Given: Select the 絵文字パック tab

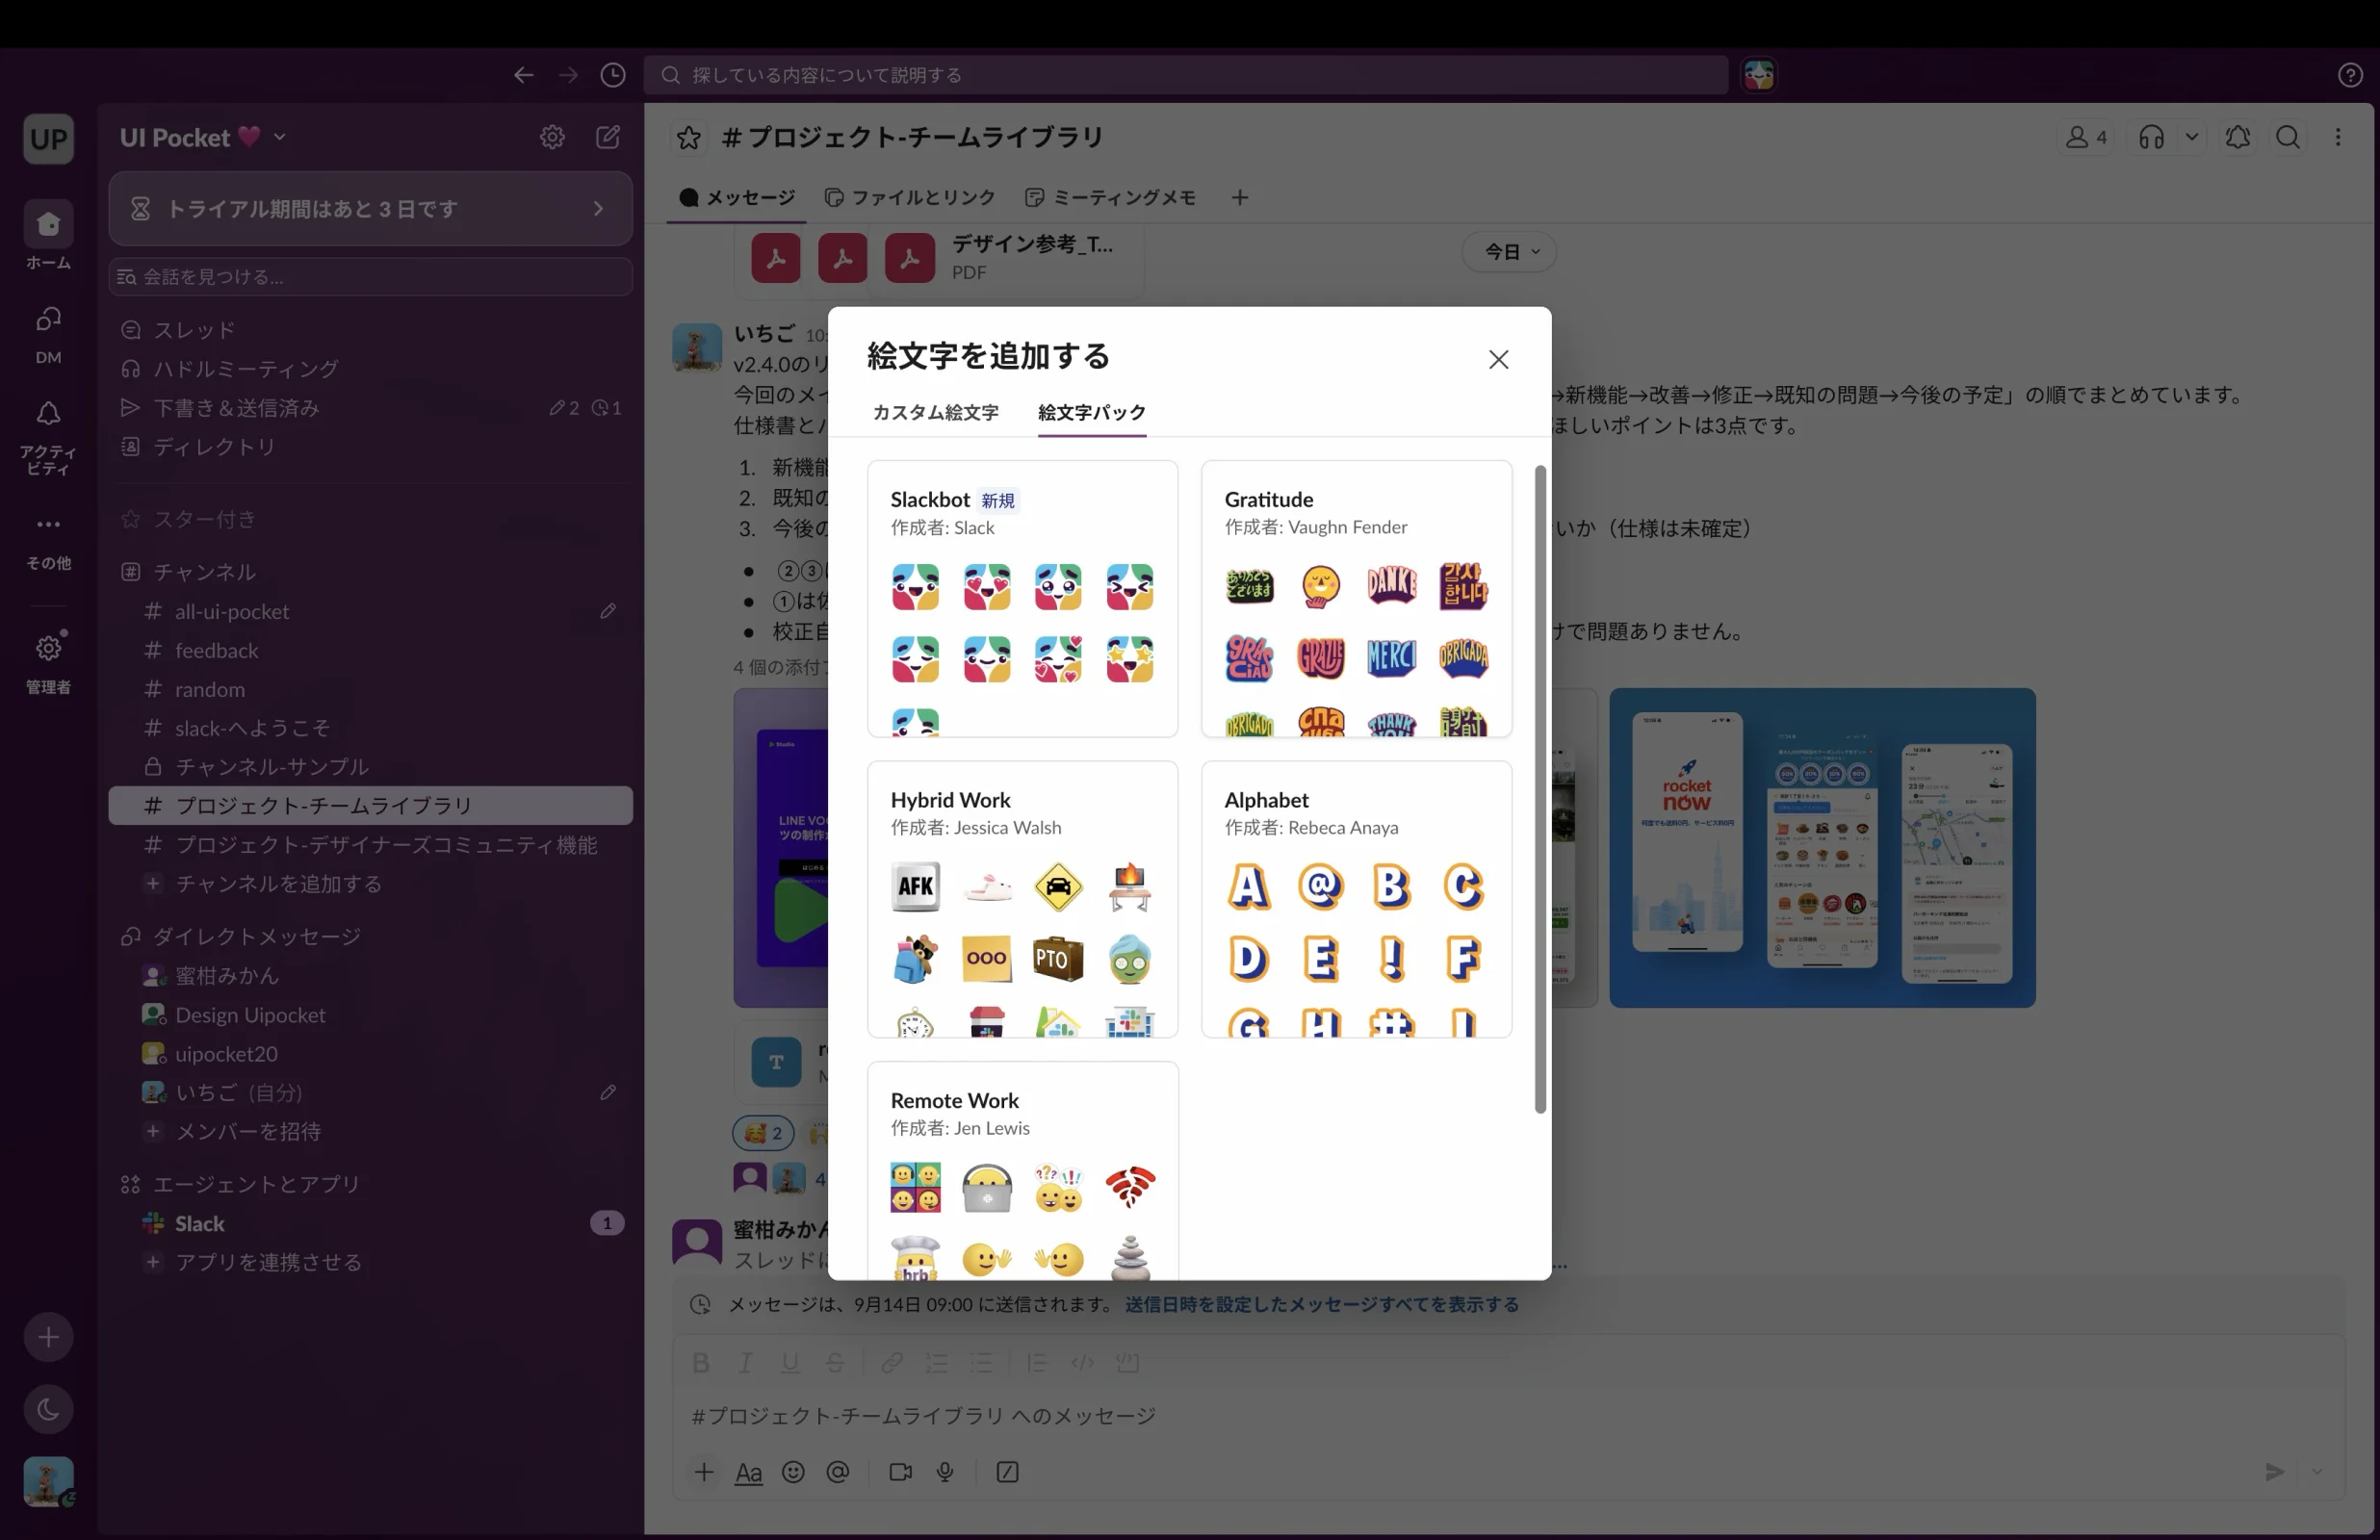Looking at the screenshot, I should pos(1091,412).
